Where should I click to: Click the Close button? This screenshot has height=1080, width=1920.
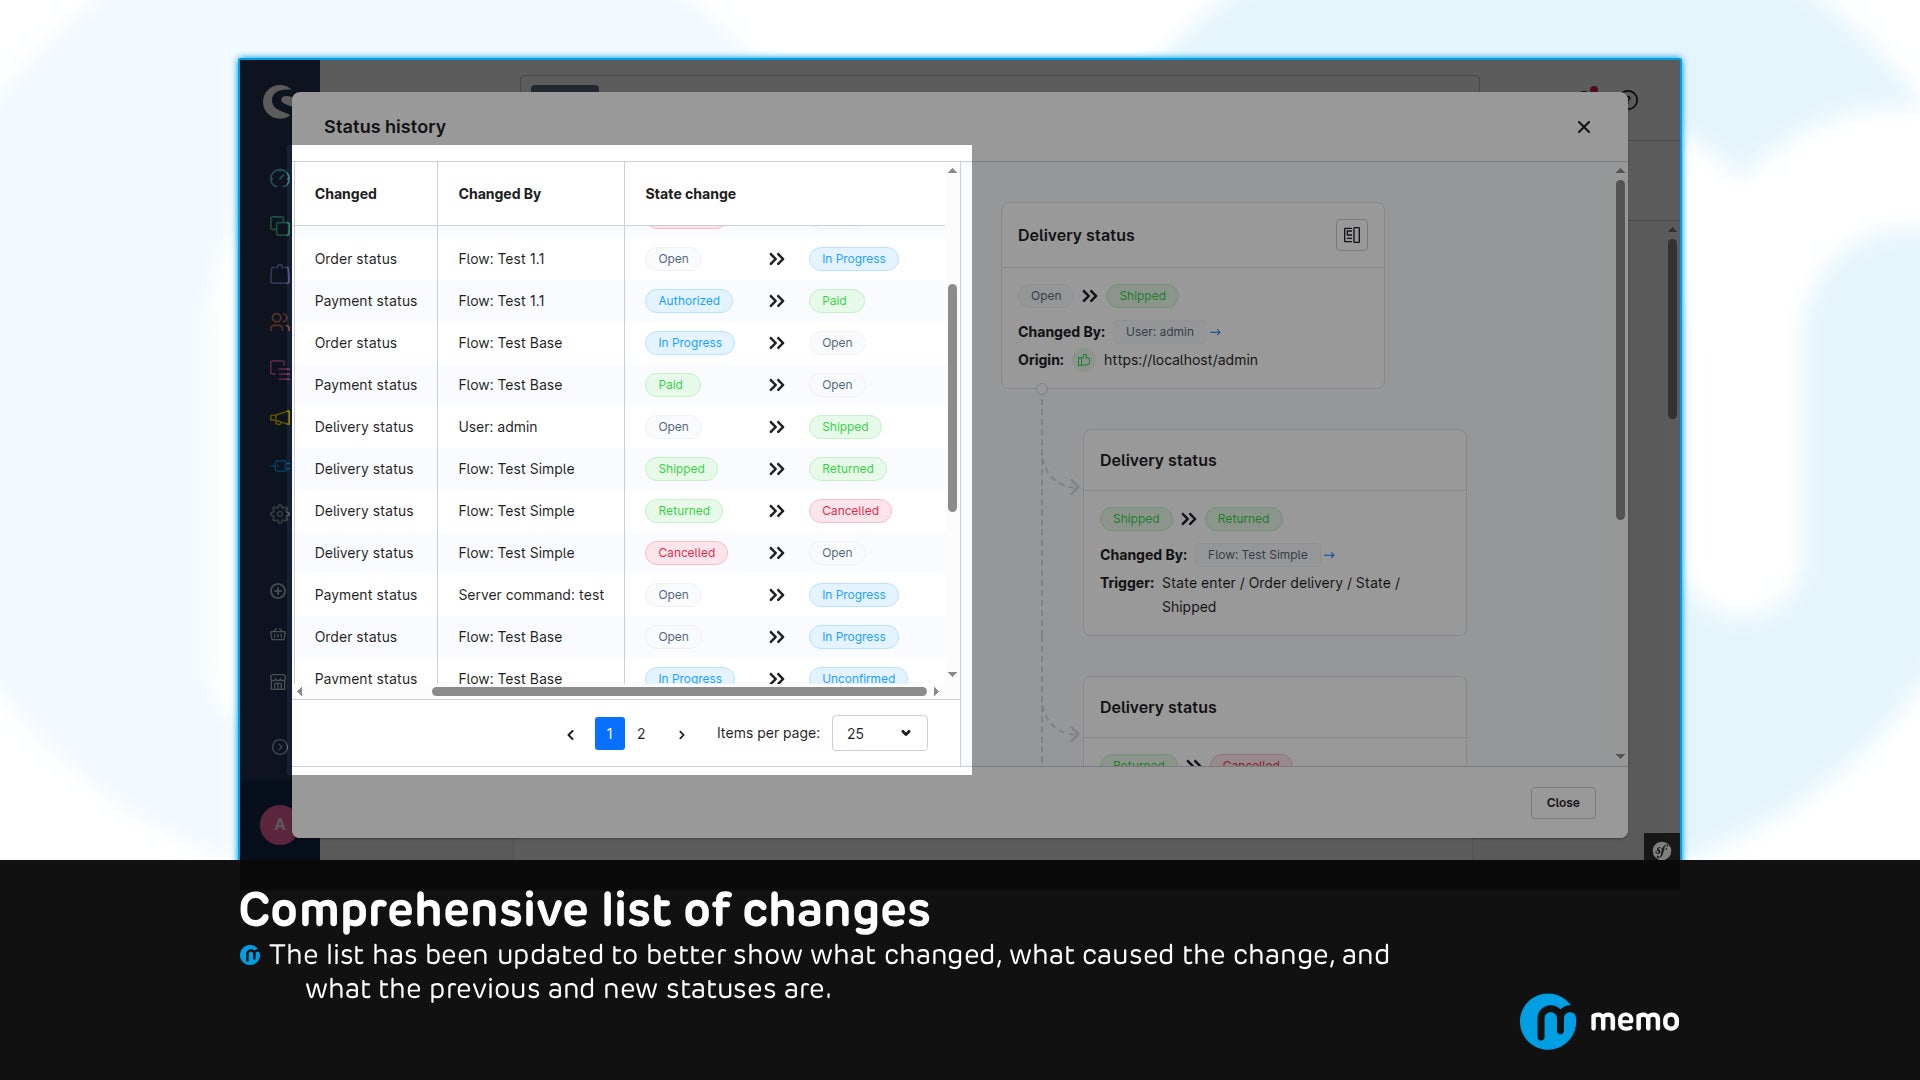pos(1563,803)
